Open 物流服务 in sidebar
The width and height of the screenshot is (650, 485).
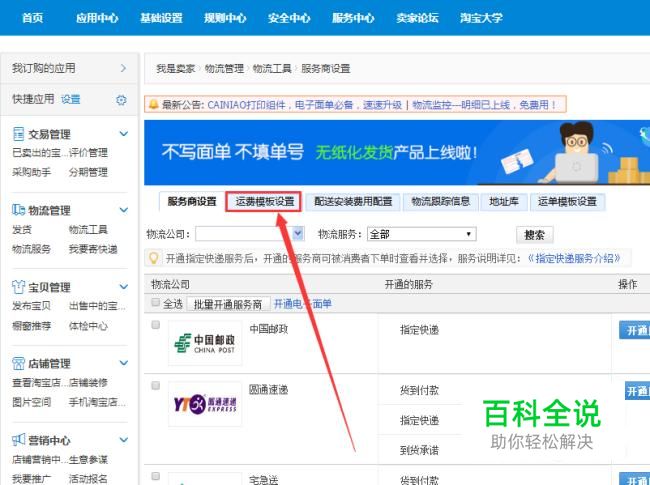[x=32, y=249]
